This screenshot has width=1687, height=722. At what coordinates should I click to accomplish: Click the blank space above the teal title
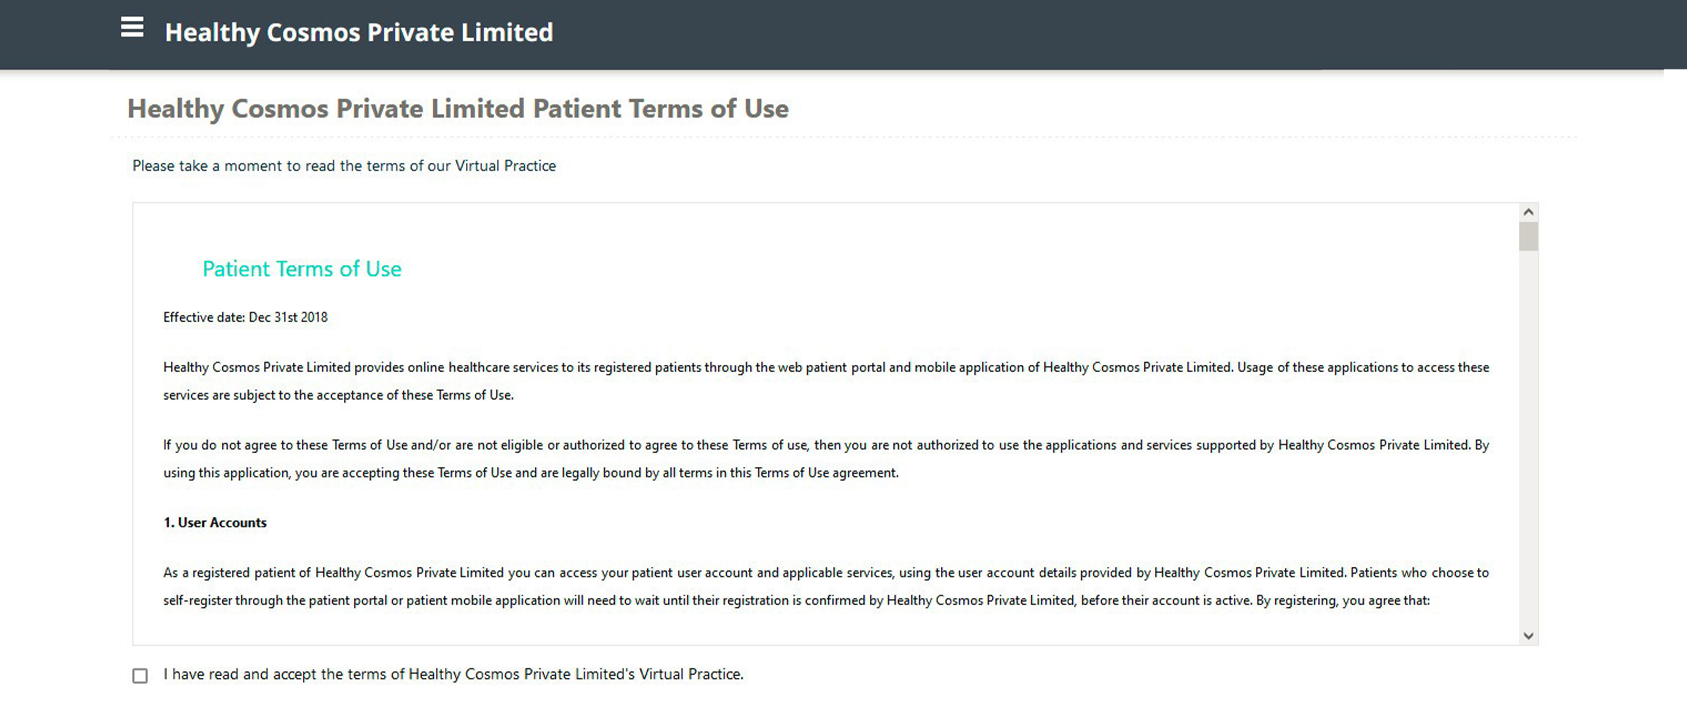[x=800, y=228]
